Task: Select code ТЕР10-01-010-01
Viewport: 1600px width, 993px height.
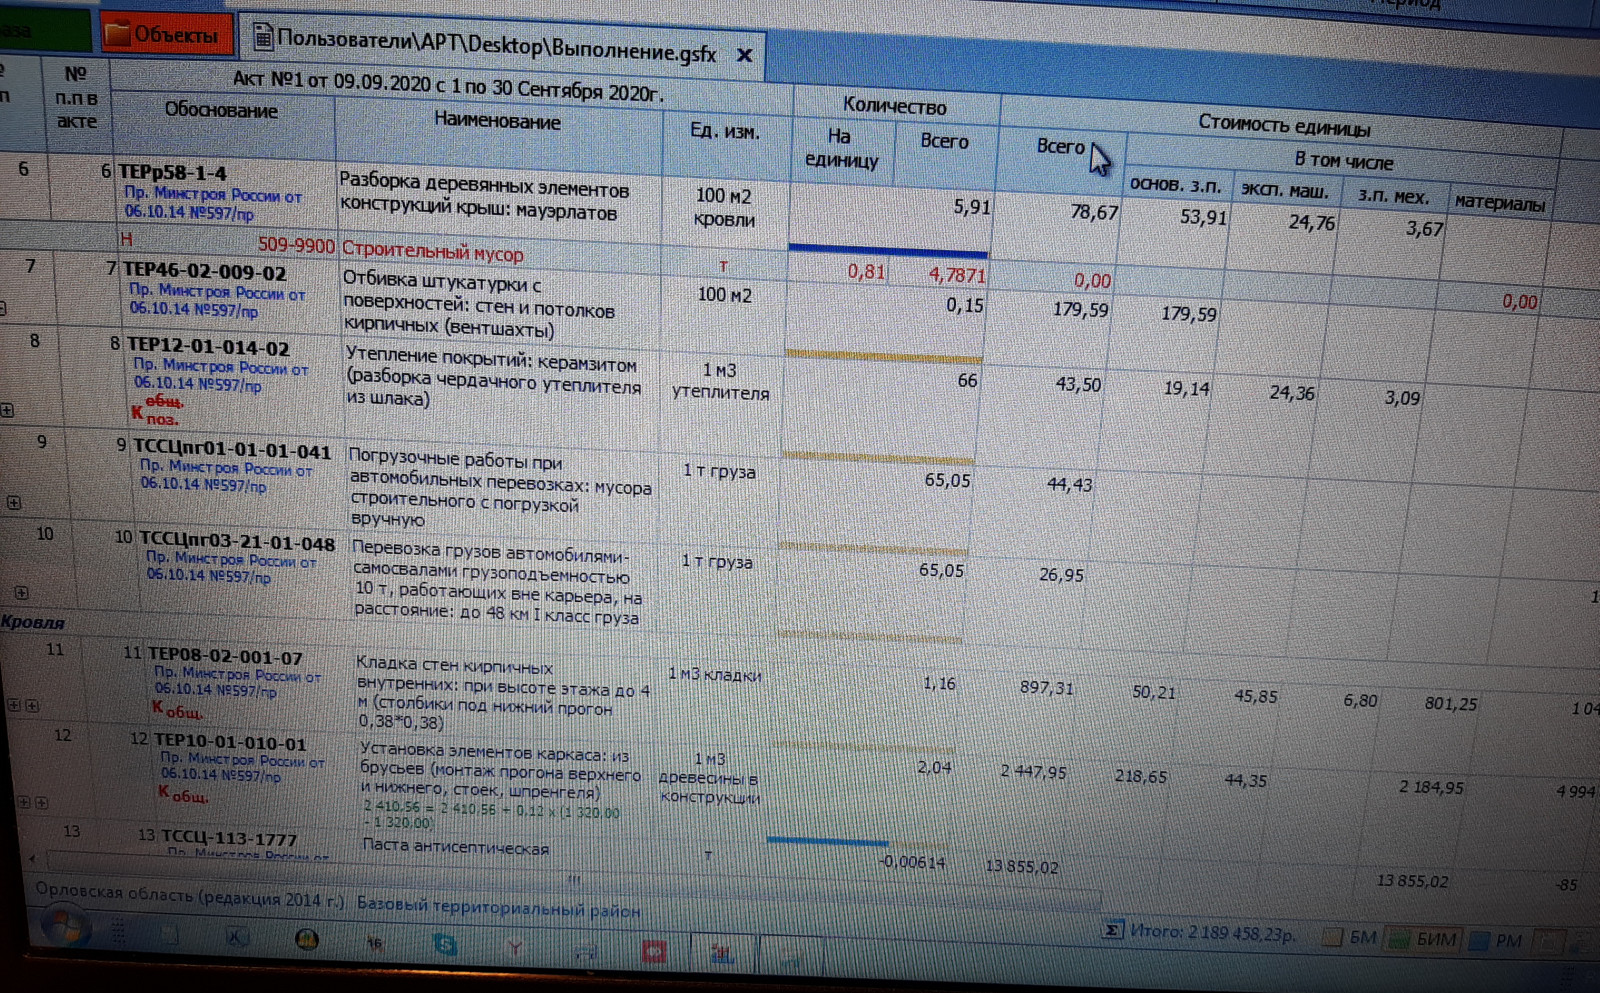Action: [x=231, y=743]
